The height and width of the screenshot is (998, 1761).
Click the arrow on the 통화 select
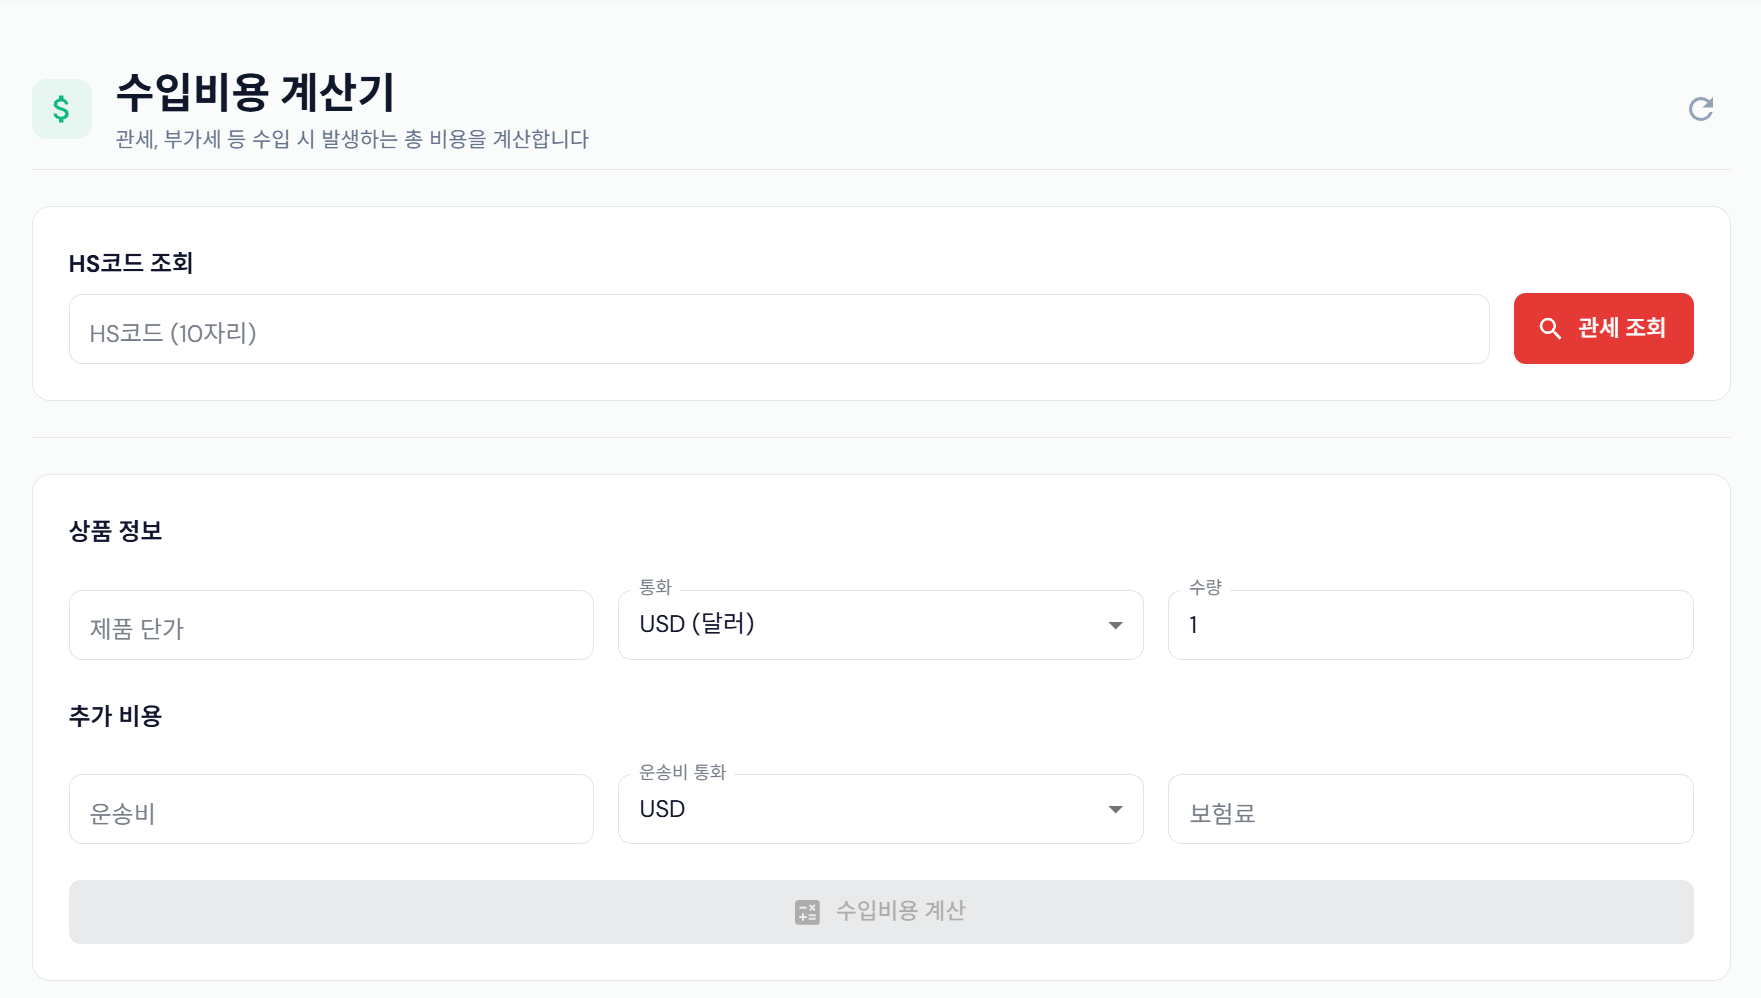pos(1116,626)
